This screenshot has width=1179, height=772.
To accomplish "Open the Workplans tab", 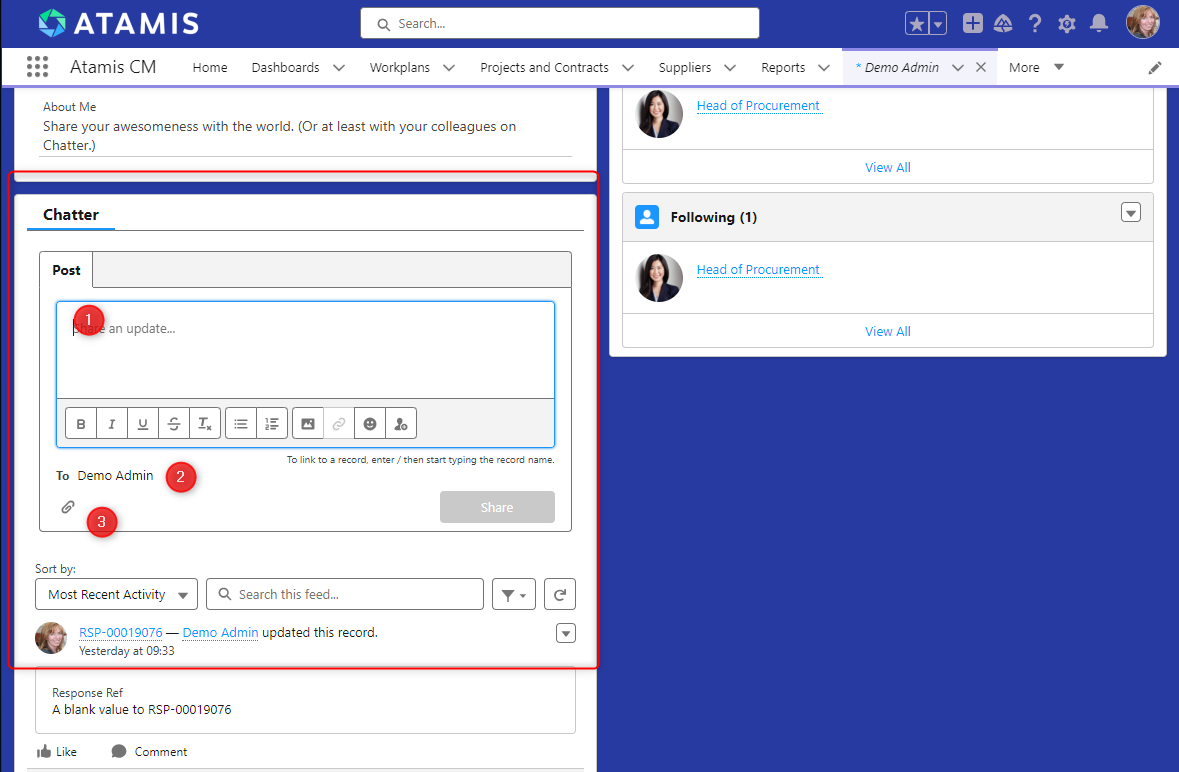I will tap(399, 68).
